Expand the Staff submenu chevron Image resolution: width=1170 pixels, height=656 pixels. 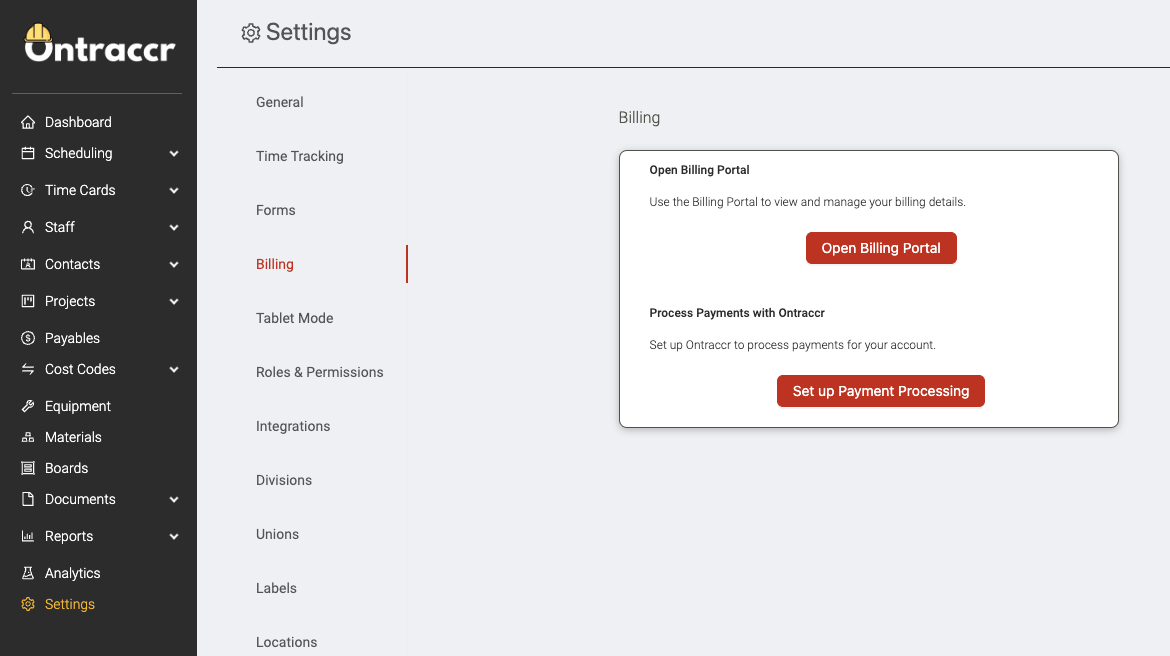pos(174,228)
